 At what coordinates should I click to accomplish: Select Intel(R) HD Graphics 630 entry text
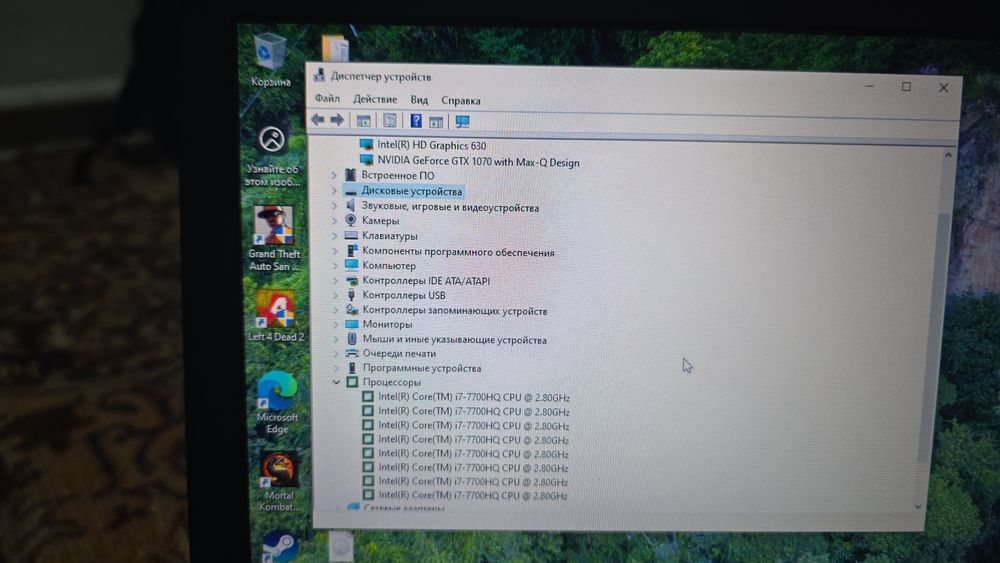(431, 145)
